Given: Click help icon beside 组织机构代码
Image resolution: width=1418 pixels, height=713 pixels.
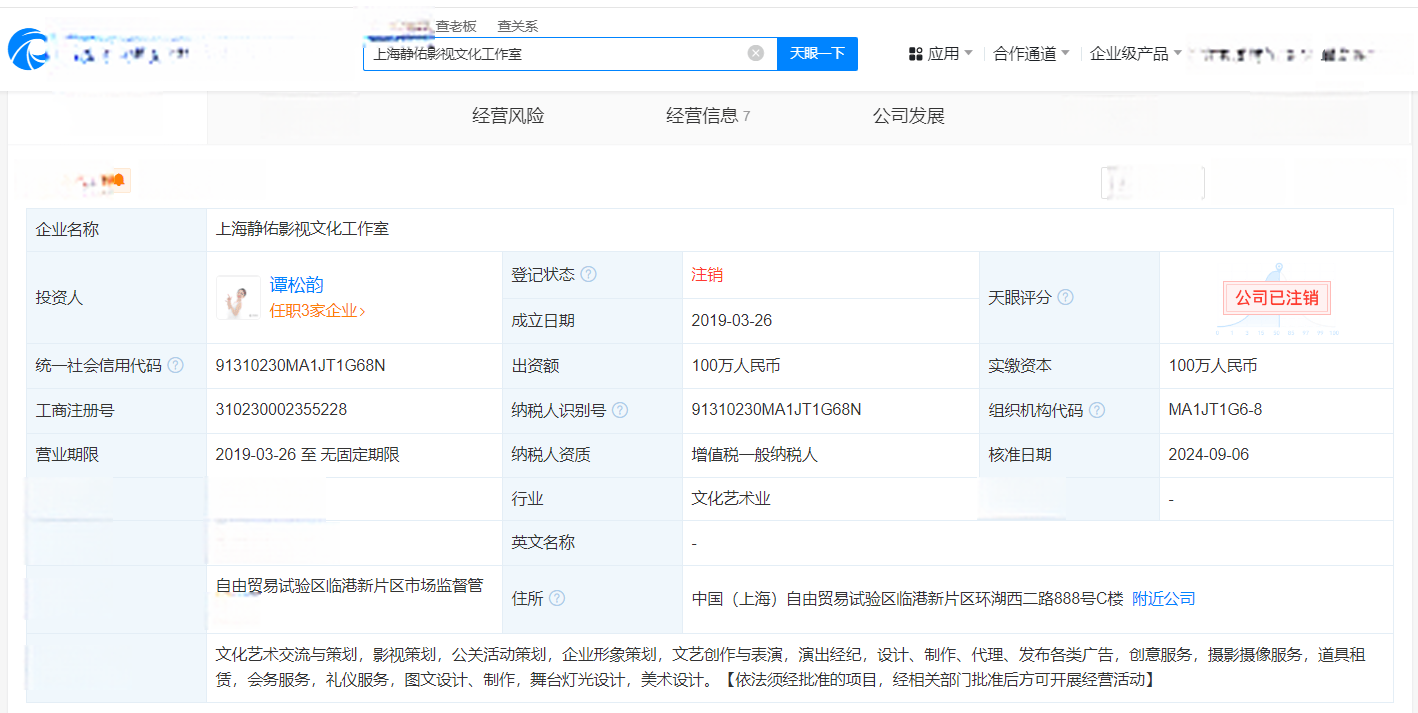Looking at the screenshot, I should coord(1097,410).
